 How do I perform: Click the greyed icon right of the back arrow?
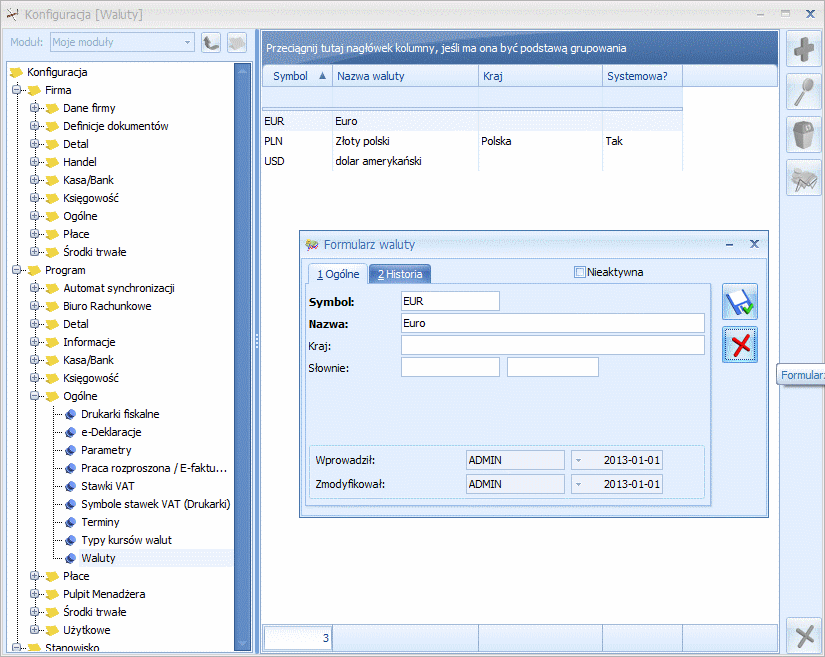(x=237, y=43)
